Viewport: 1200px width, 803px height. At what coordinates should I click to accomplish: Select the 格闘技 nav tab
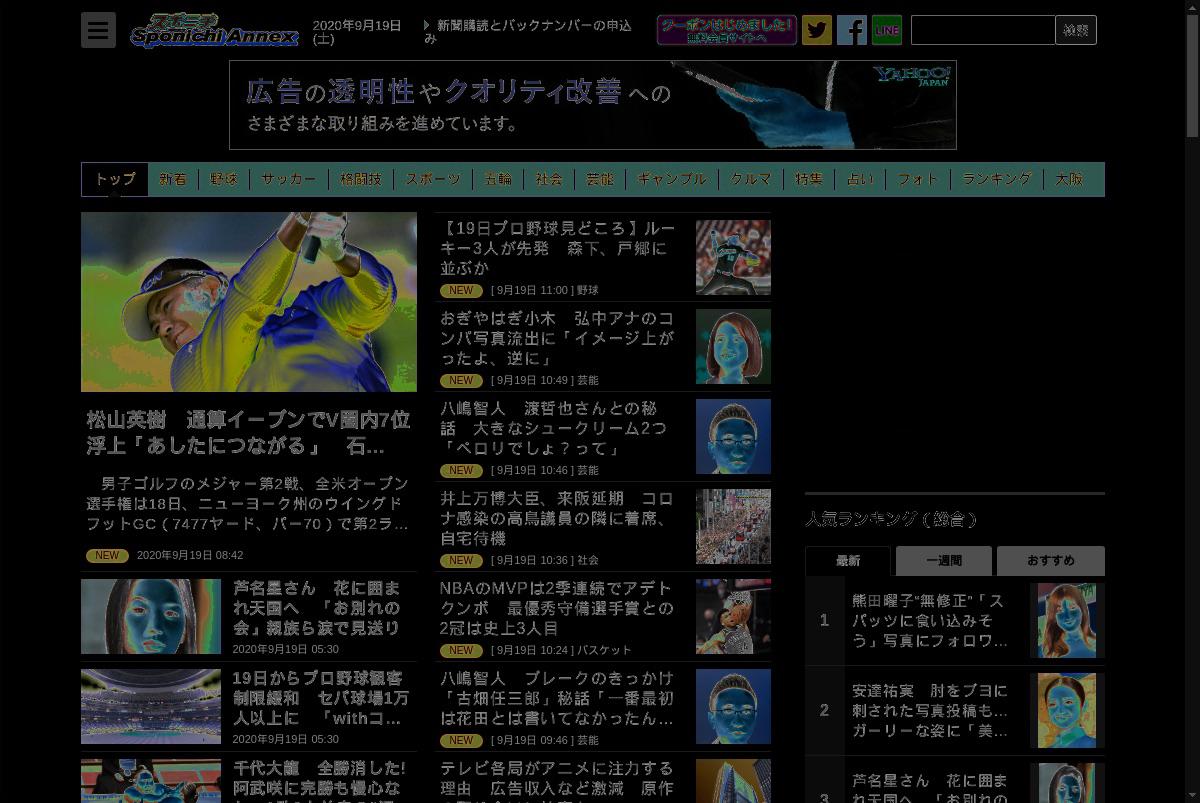point(361,179)
